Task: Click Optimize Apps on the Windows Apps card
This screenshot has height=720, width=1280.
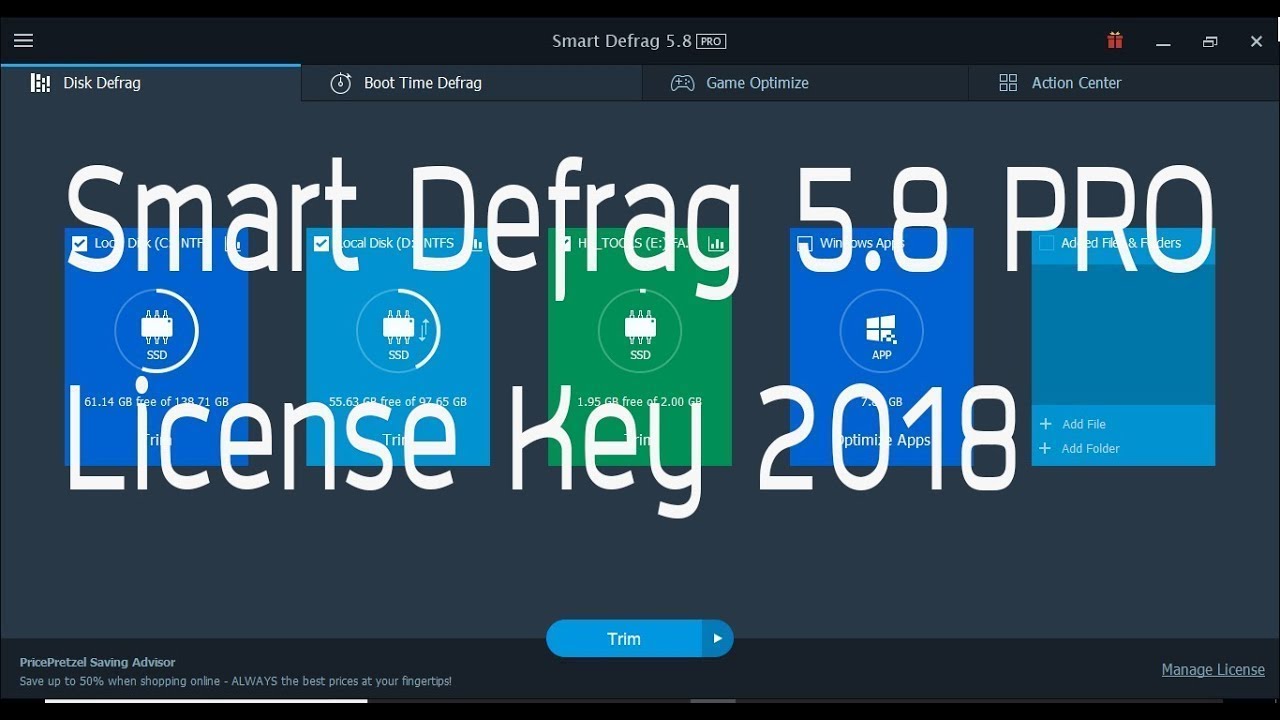Action: 882,440
